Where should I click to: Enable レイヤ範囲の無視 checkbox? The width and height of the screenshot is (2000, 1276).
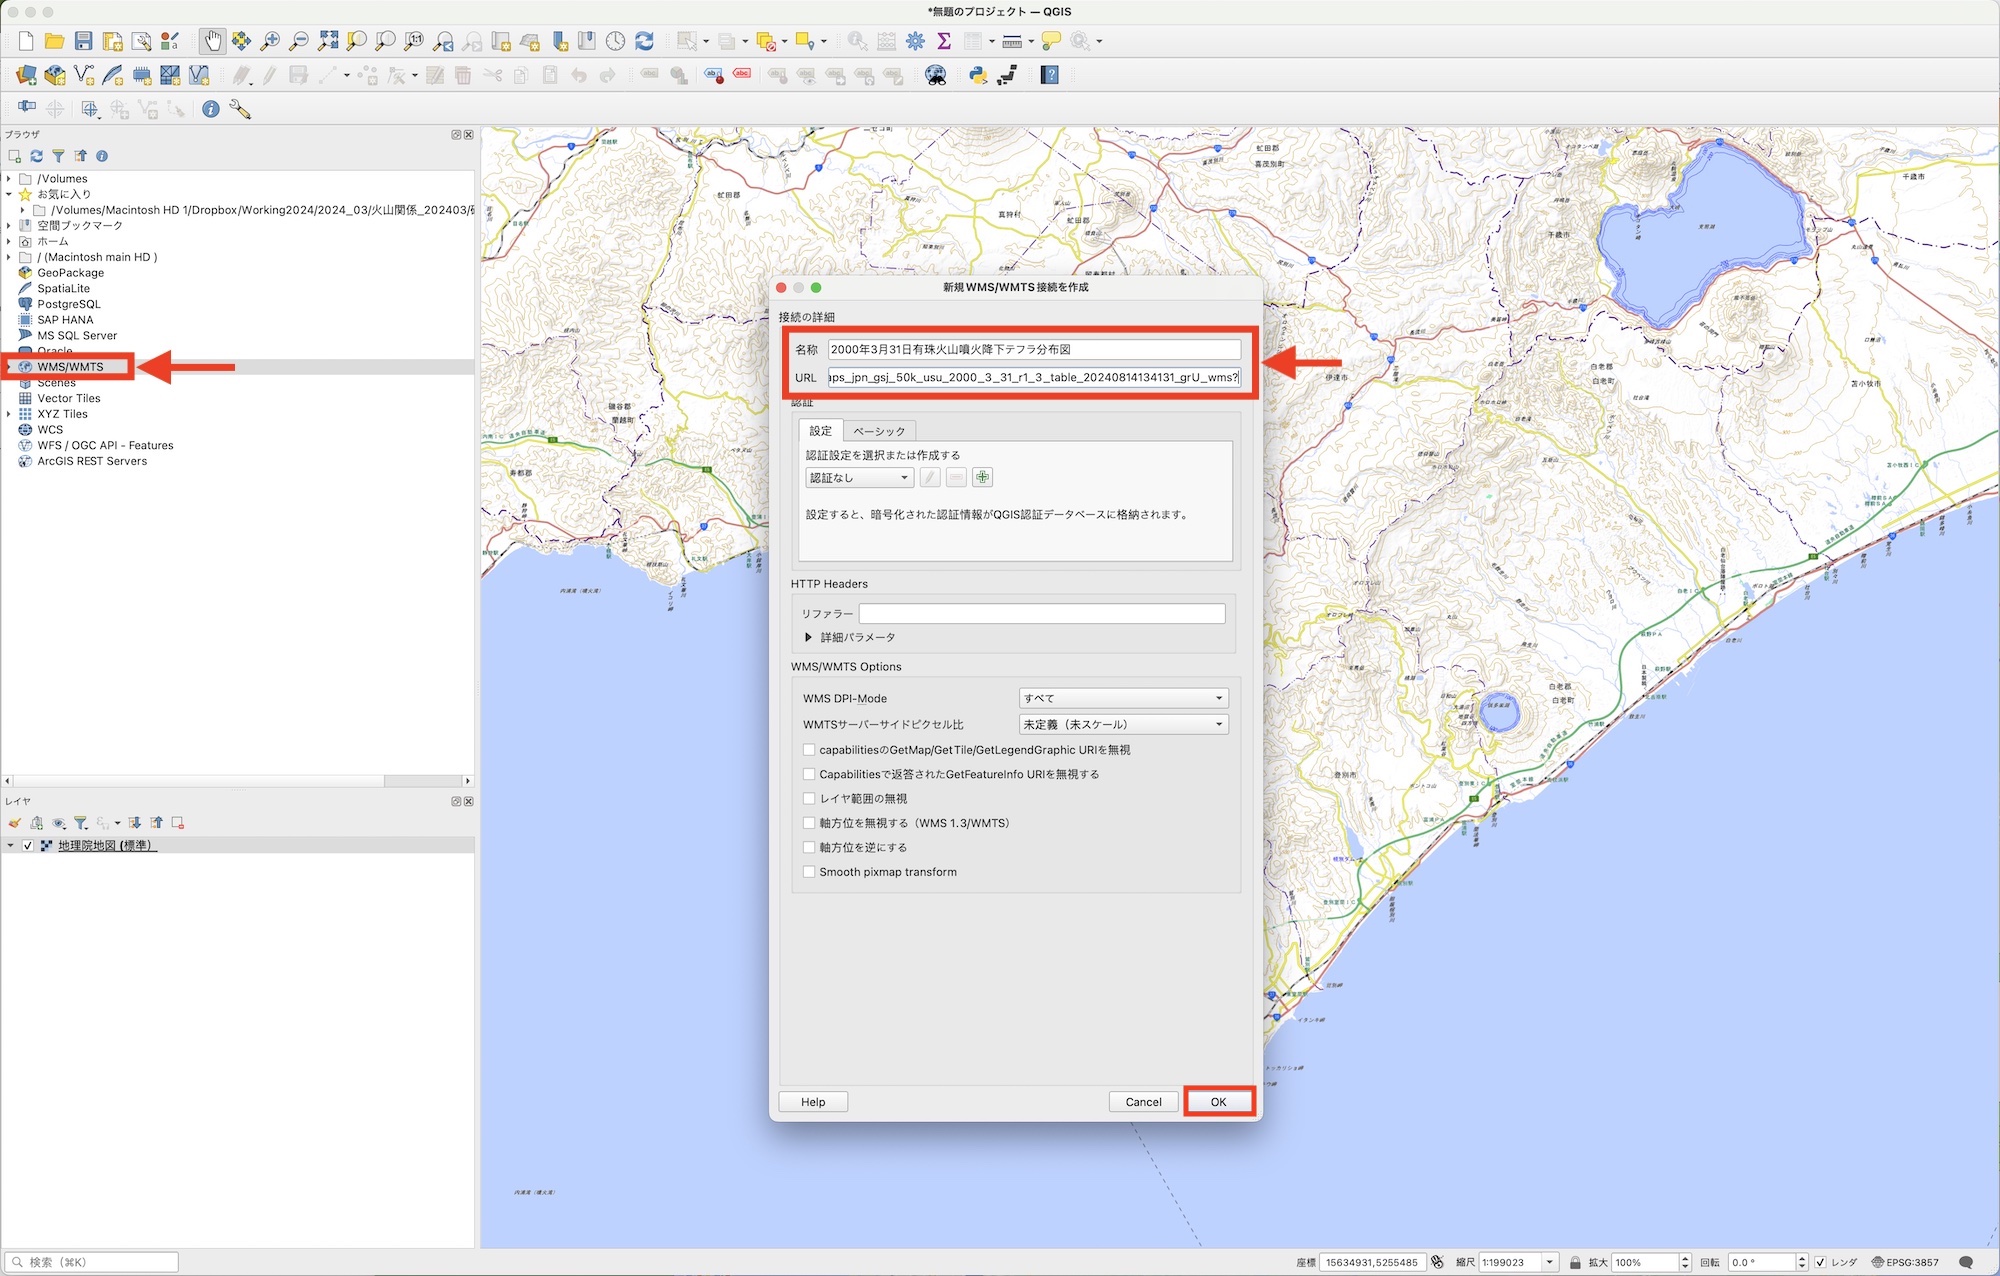pos(809,799)
